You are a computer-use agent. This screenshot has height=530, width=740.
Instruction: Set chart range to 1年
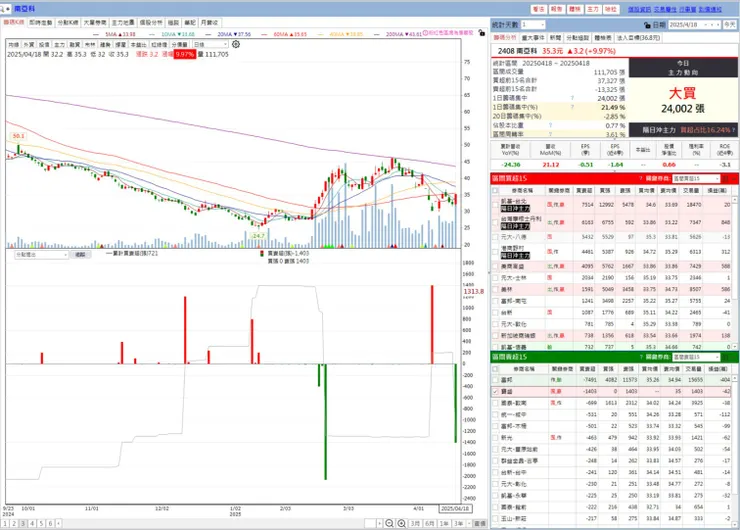tap(444, 523)
